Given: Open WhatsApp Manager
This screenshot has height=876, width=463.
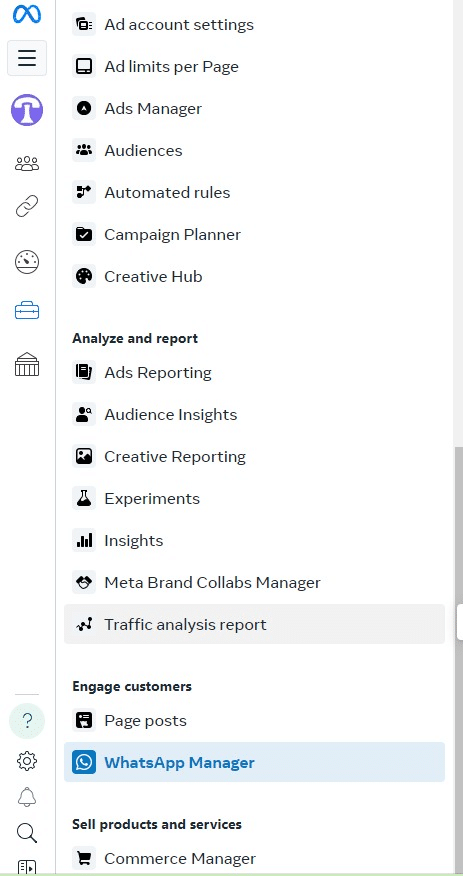Looking at the screenshot, I should [x=254, y=762].
